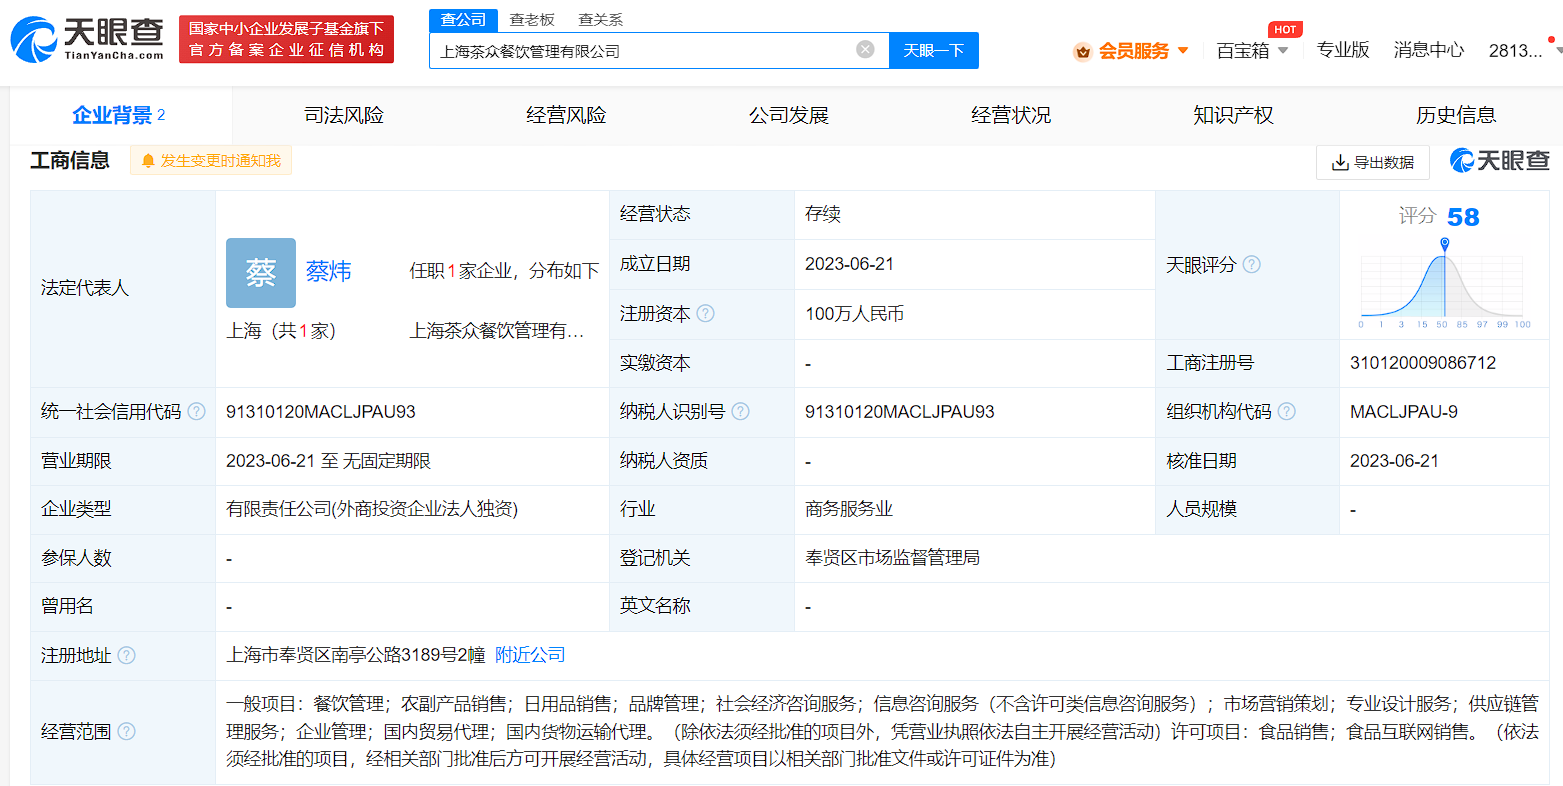Open 专业版 link in header
This screenshot has height=786, width=1563.
pyautogui.click(x=1343, y=50)
